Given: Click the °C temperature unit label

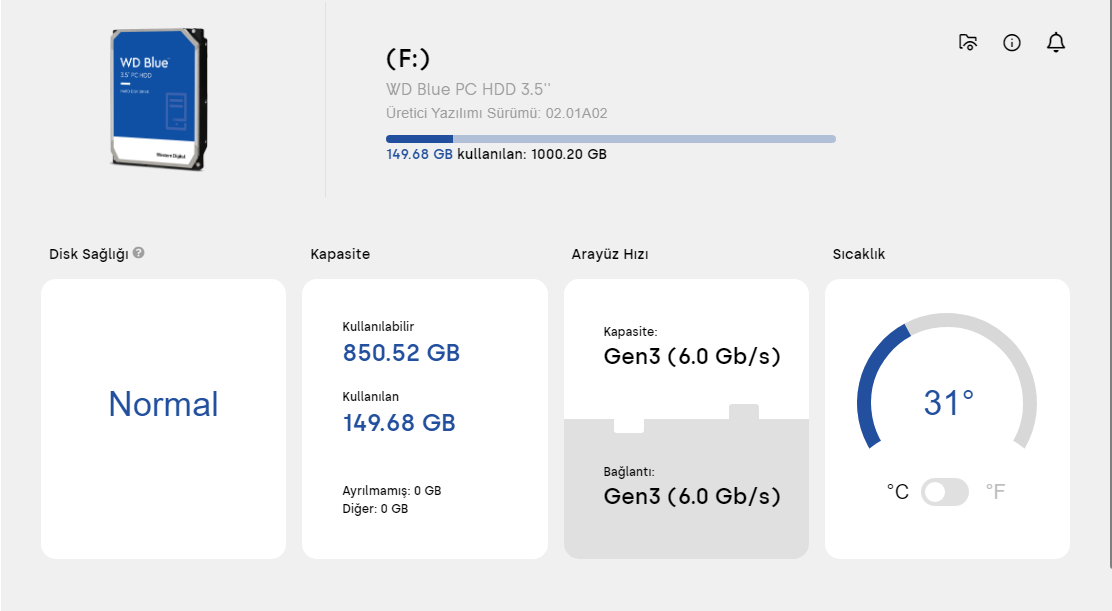Looking at the screenshot, I should coord(897,492).
